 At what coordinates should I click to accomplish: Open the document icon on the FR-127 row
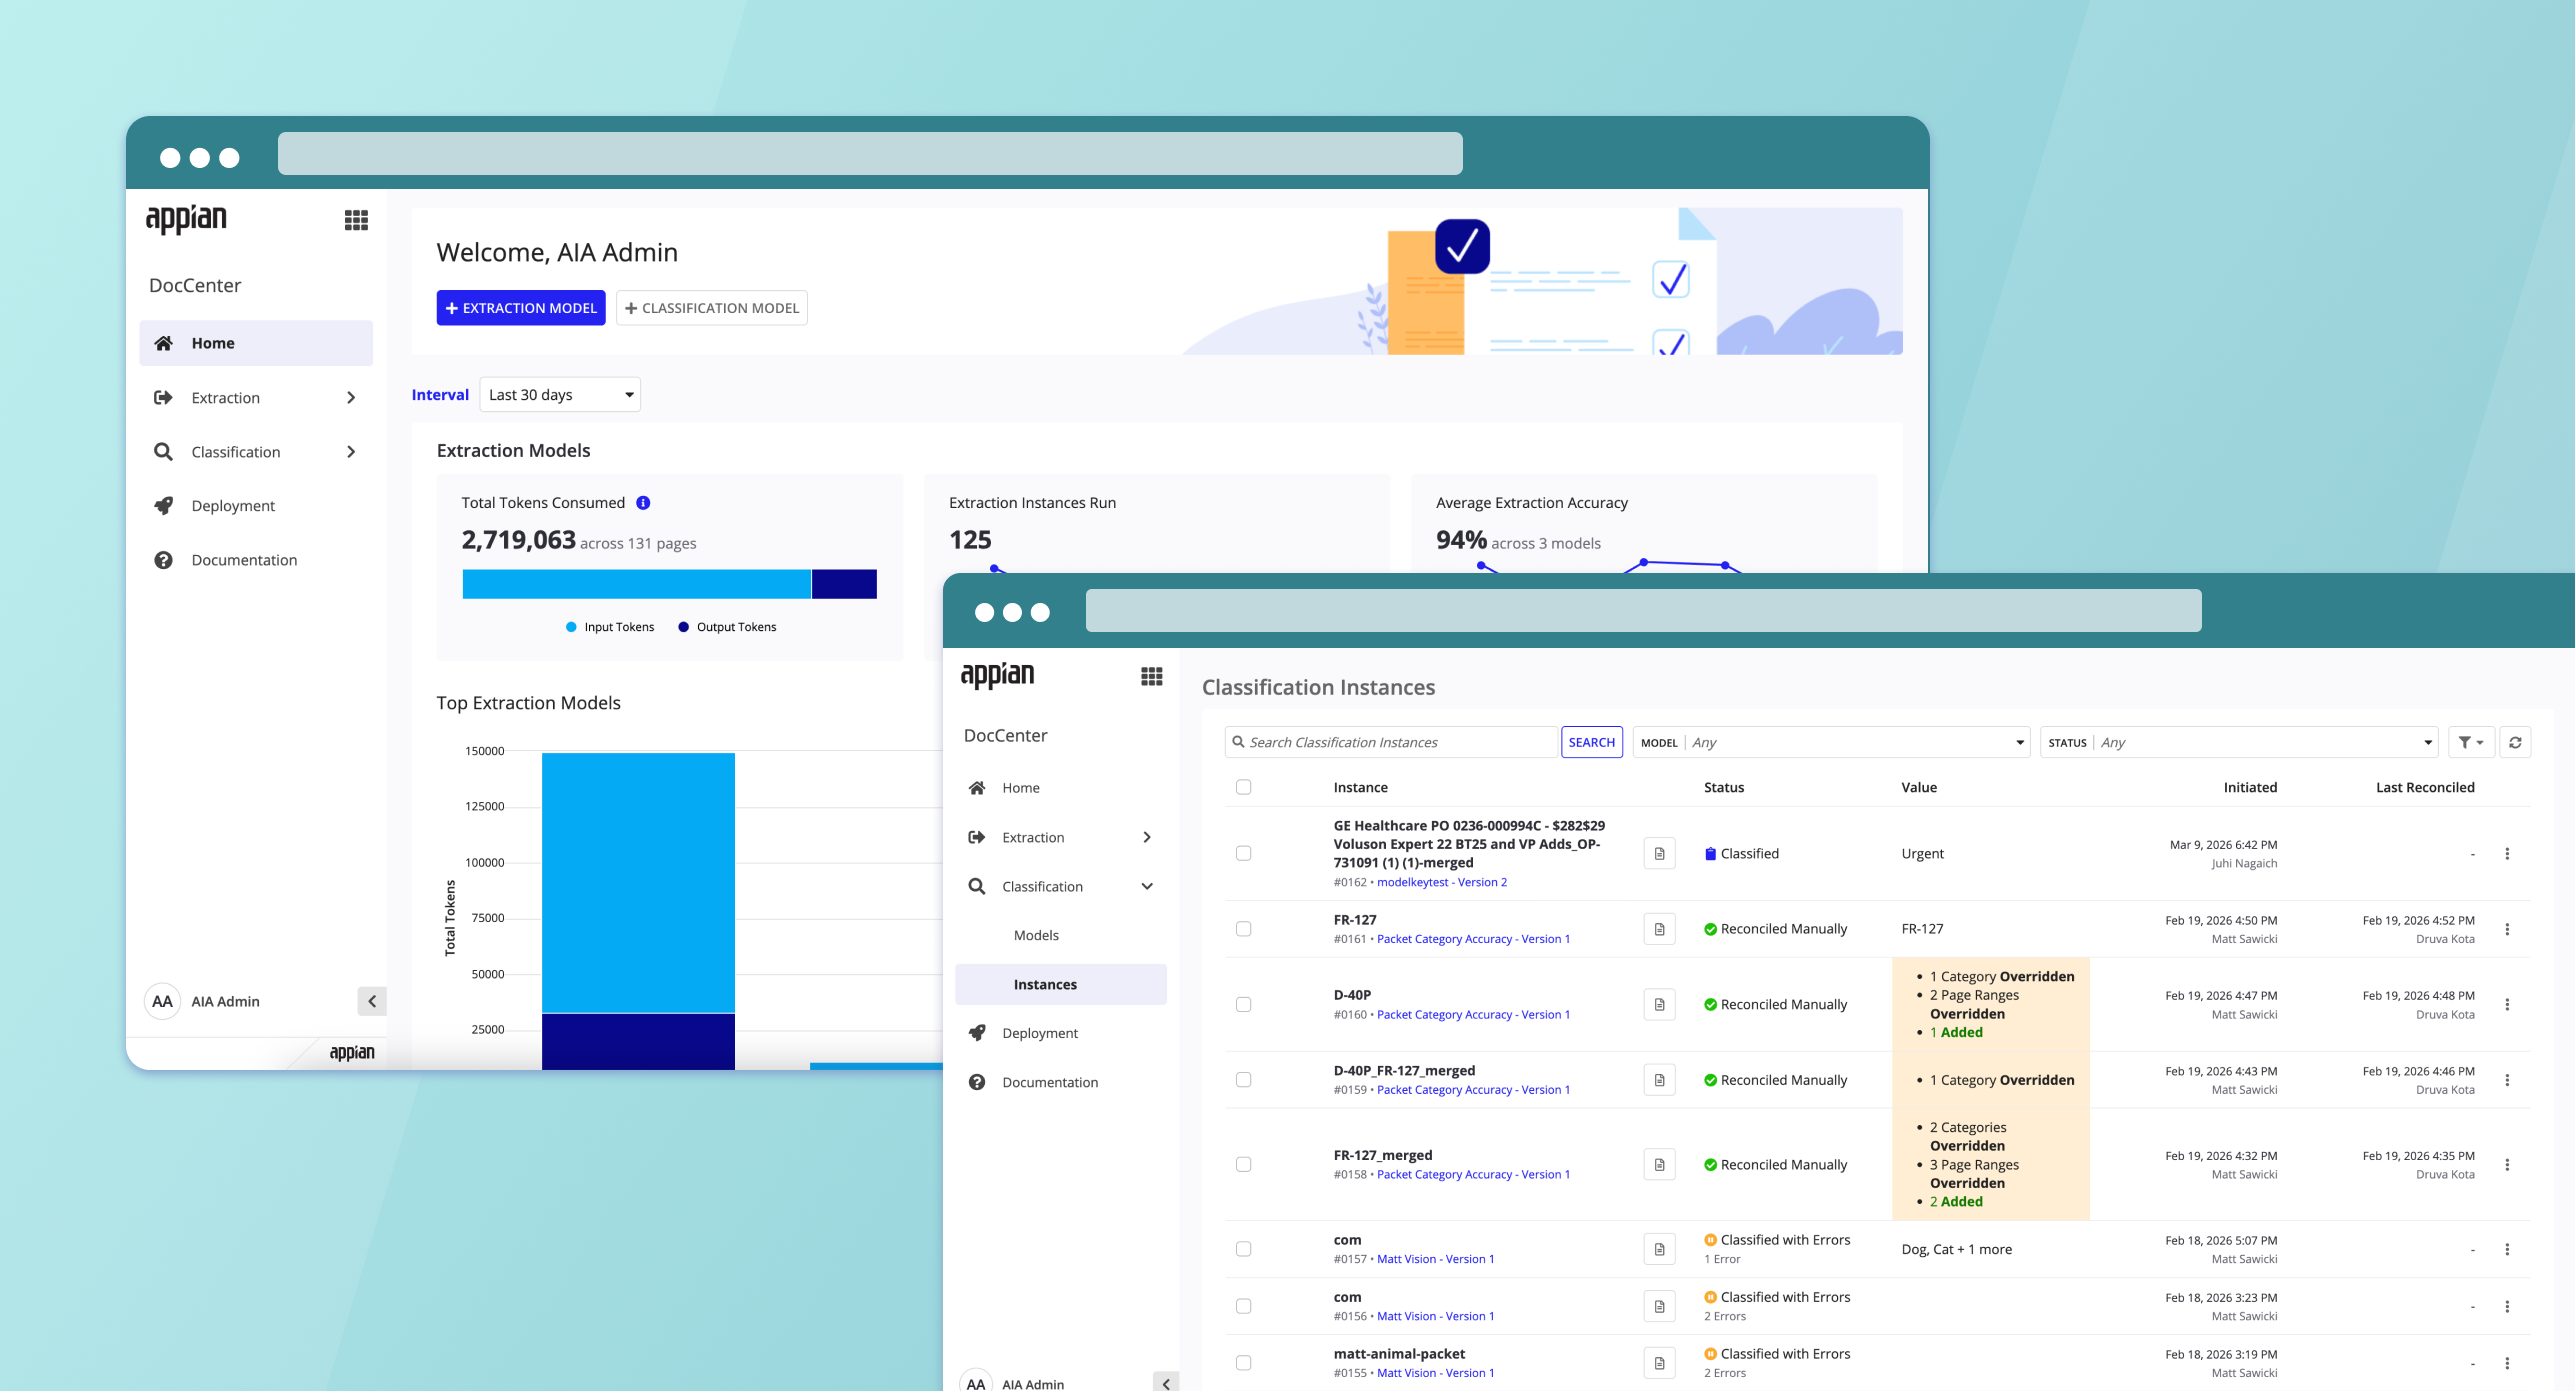click(1659, 928)
